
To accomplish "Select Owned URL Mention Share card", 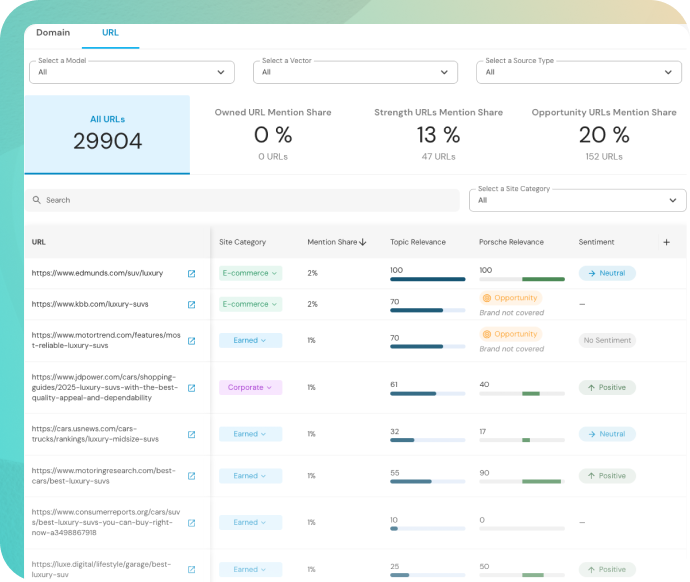I will (273, 134).
